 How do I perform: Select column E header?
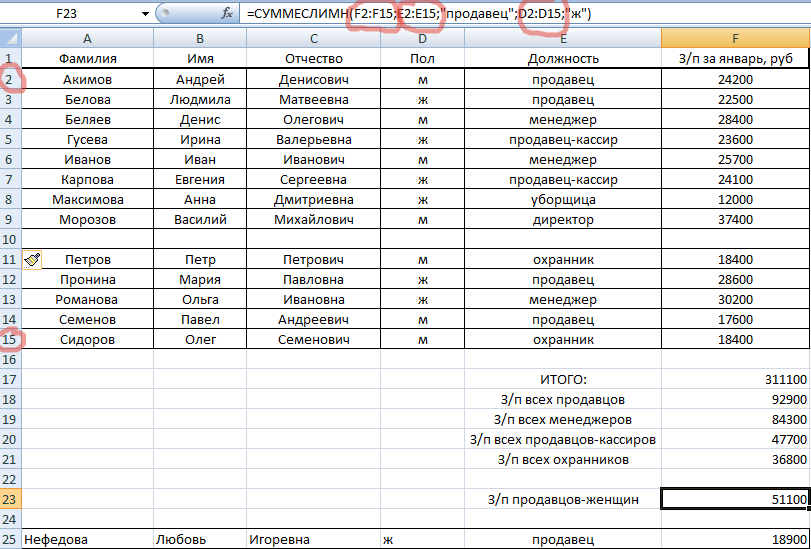coord(563,38)
